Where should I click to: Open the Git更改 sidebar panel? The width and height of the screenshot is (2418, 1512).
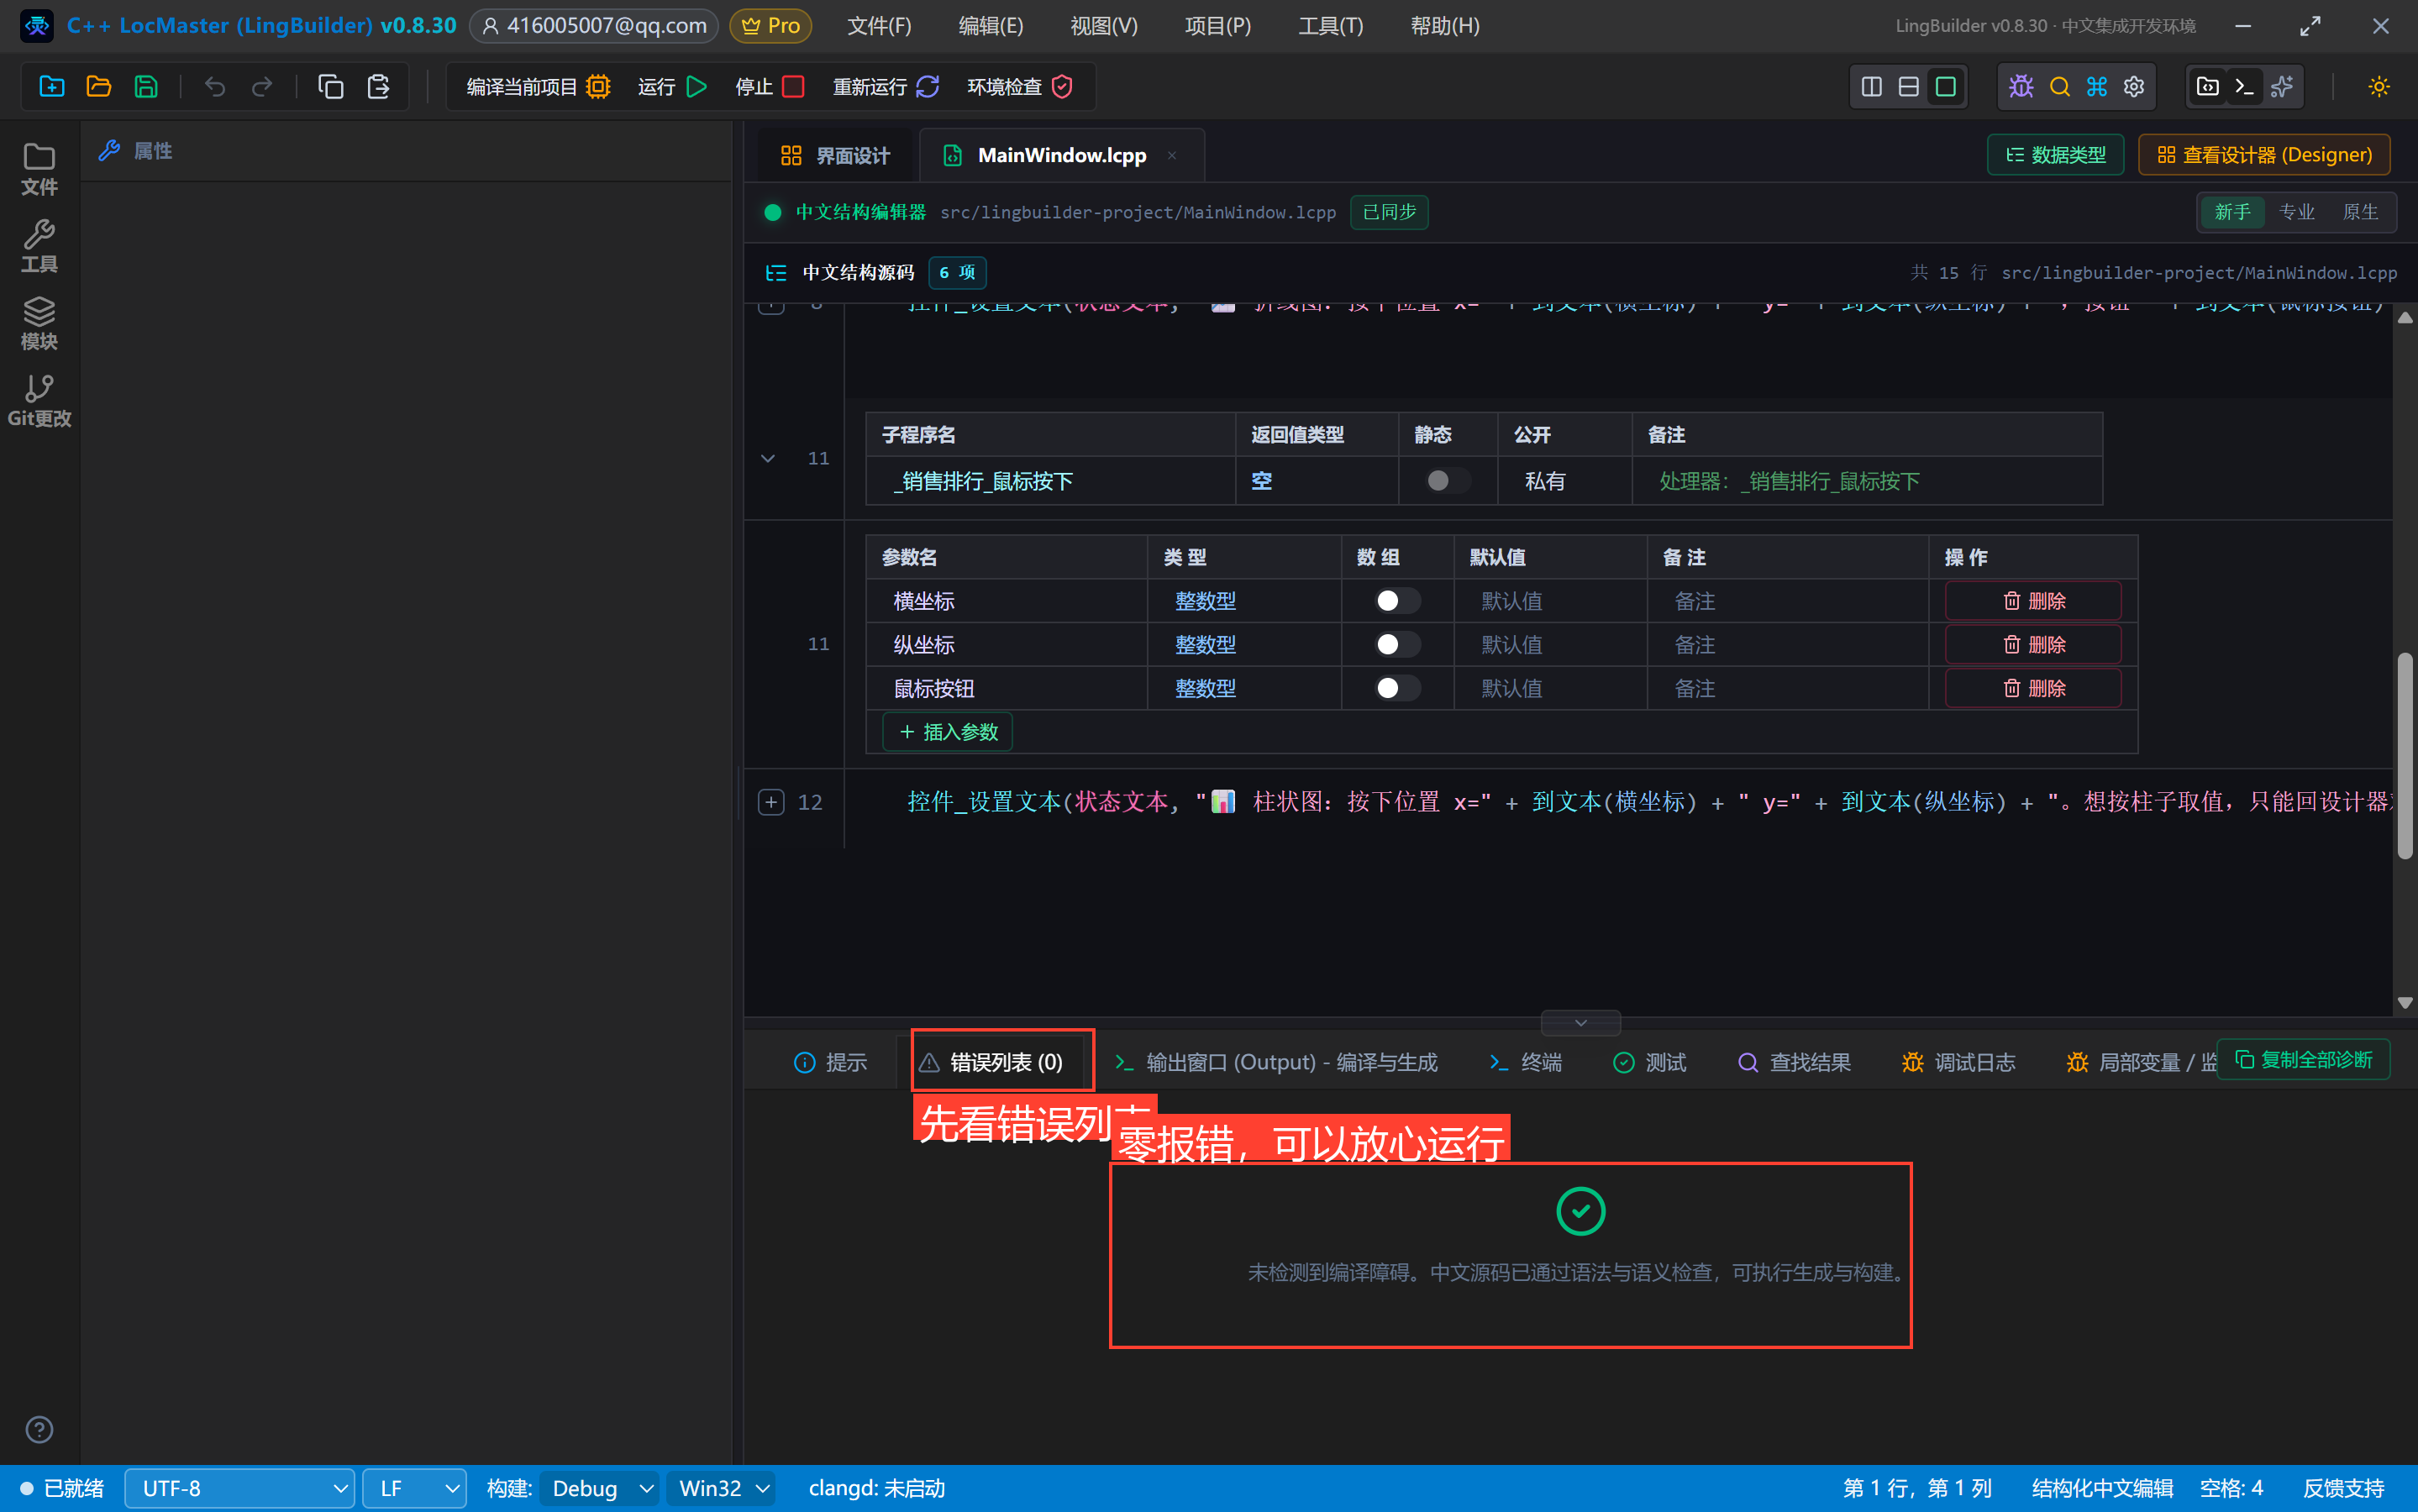[x=39, y=401]
